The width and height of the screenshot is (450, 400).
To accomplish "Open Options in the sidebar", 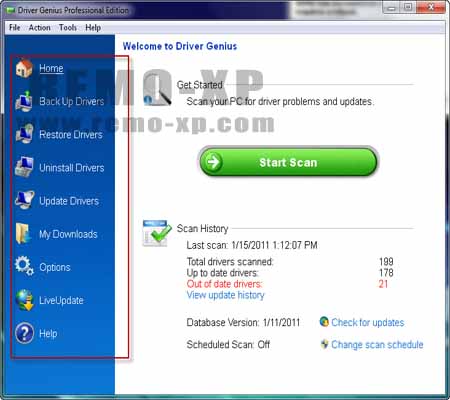I will click(x=55, y=267).
